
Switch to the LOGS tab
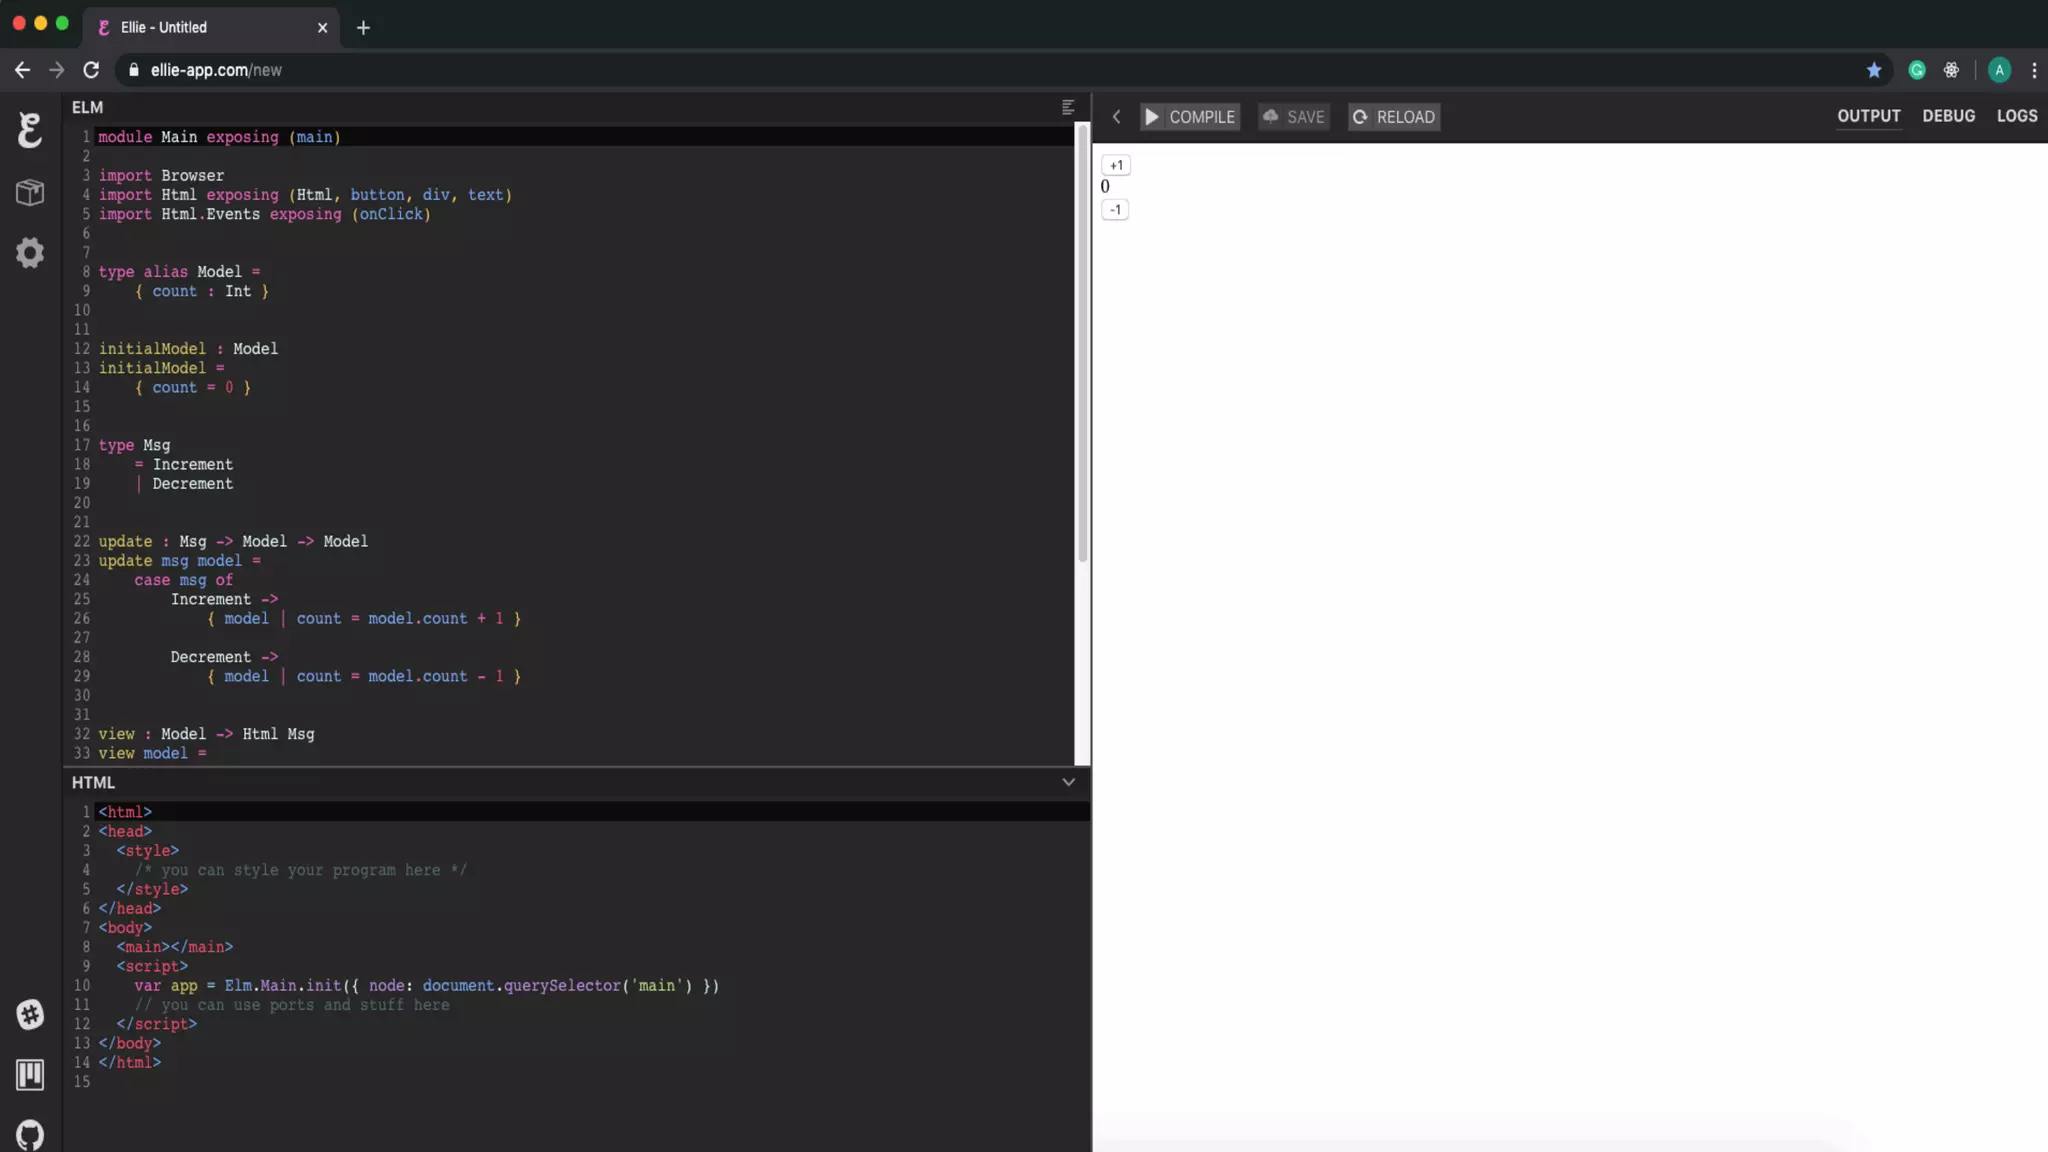tap(2016, 116)
